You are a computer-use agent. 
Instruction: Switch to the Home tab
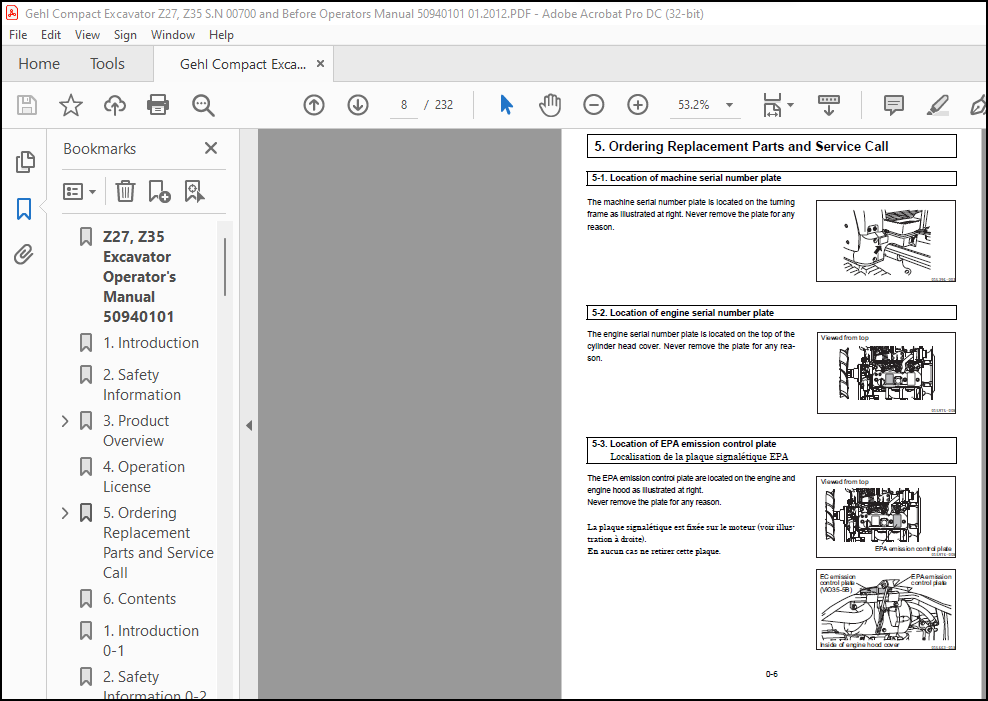click(39, 64)
